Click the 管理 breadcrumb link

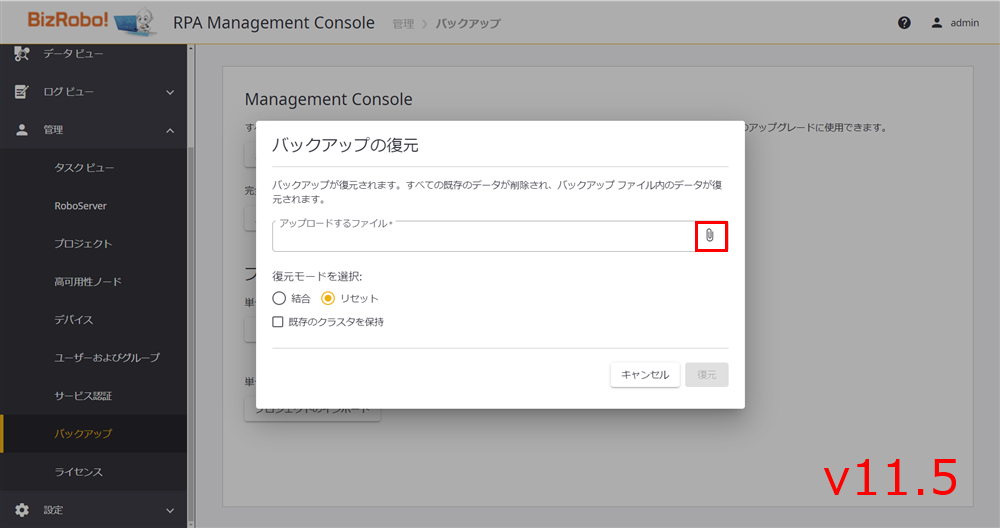click(x=403, y=24)
